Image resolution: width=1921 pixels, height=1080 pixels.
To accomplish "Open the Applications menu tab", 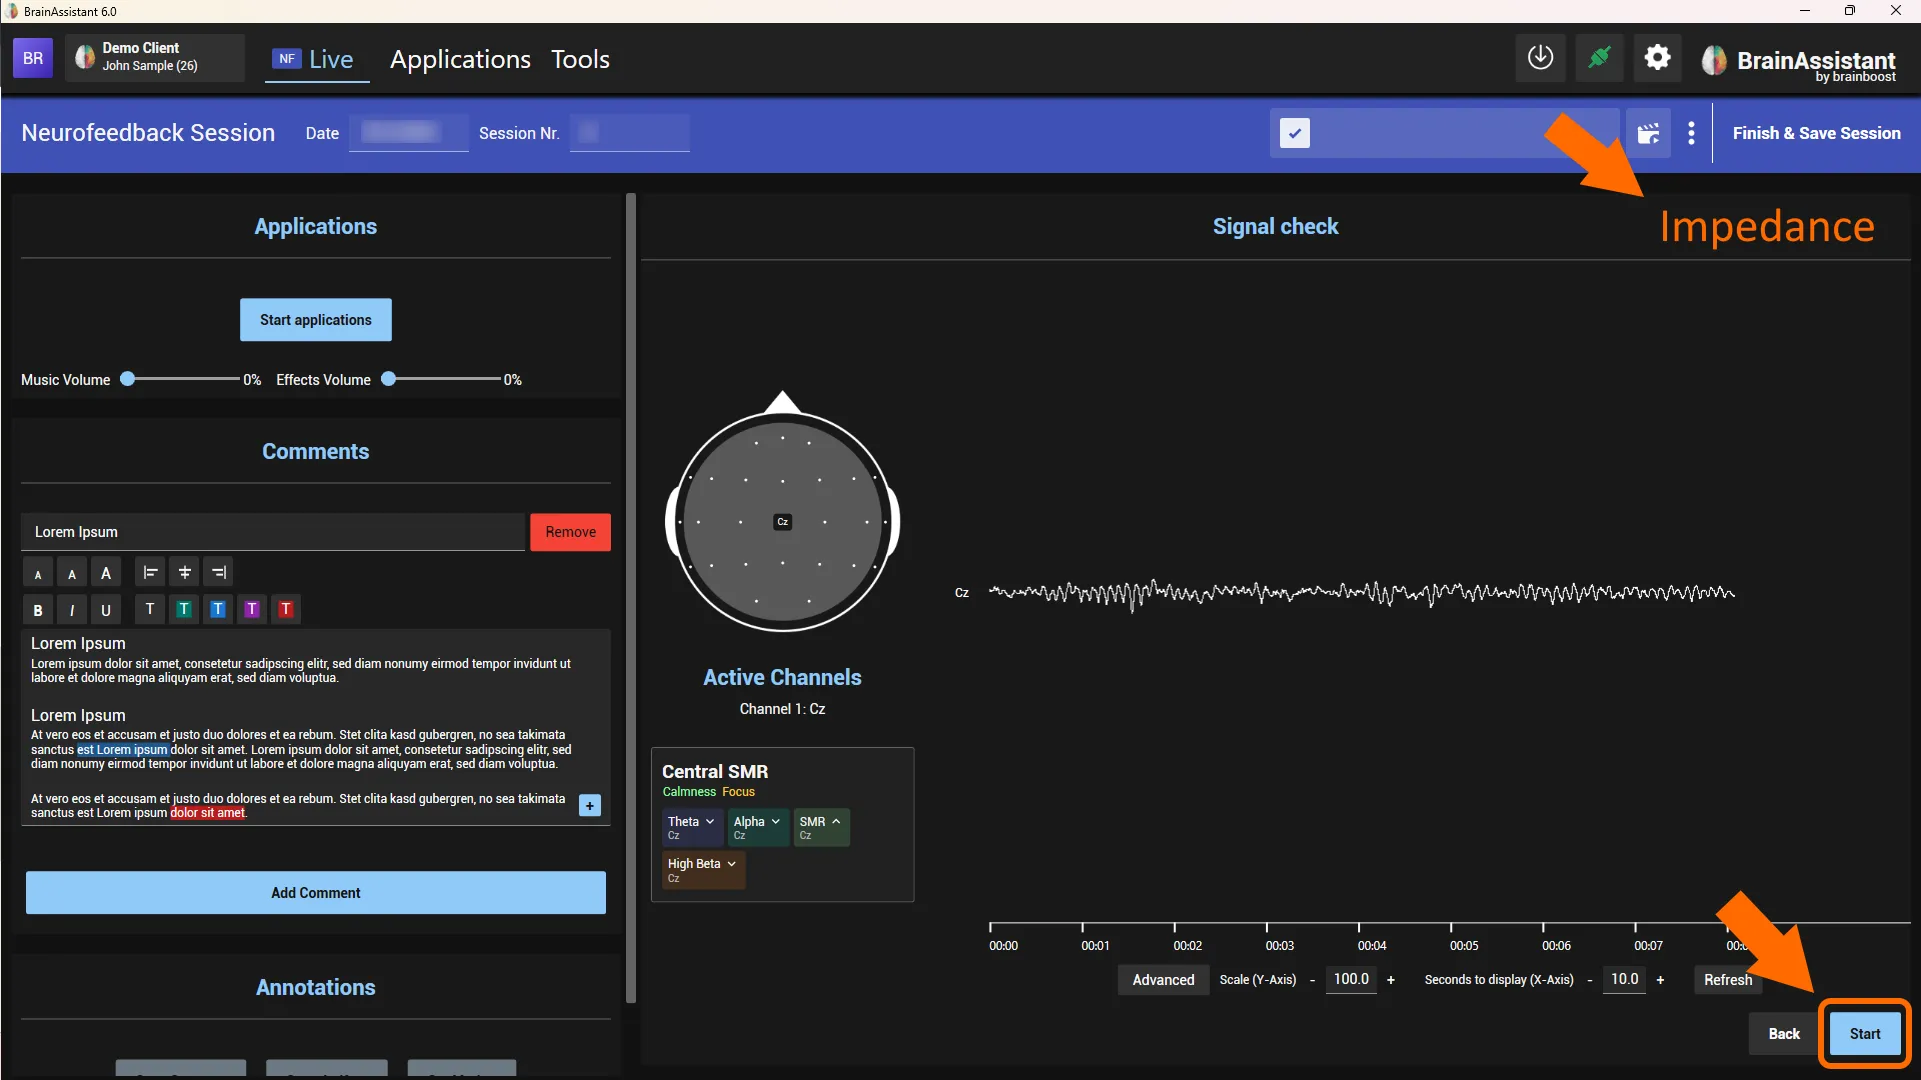I will pyautogui.click(x=460, y=59).
